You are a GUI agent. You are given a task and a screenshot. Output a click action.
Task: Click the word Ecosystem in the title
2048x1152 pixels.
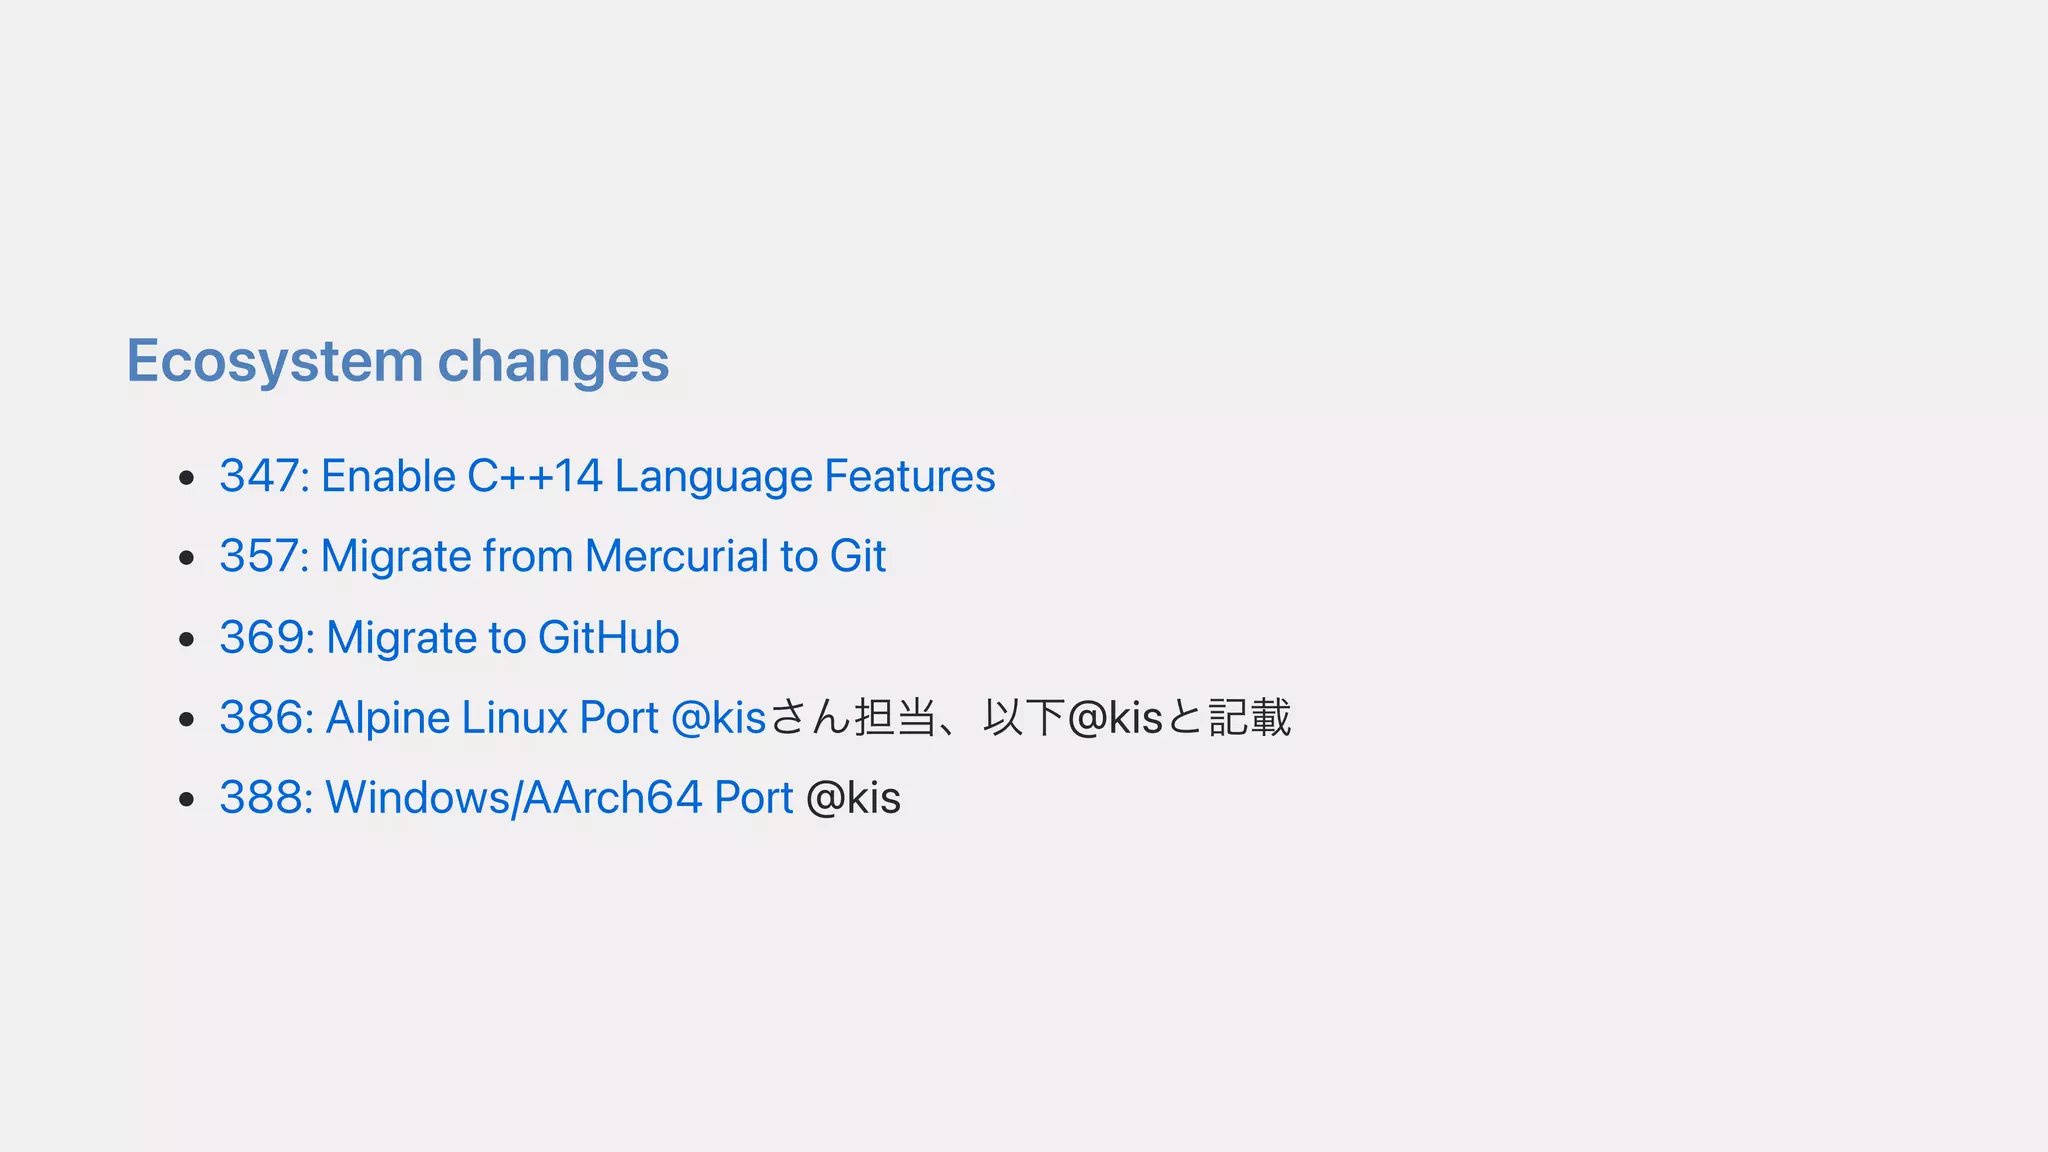275,362
